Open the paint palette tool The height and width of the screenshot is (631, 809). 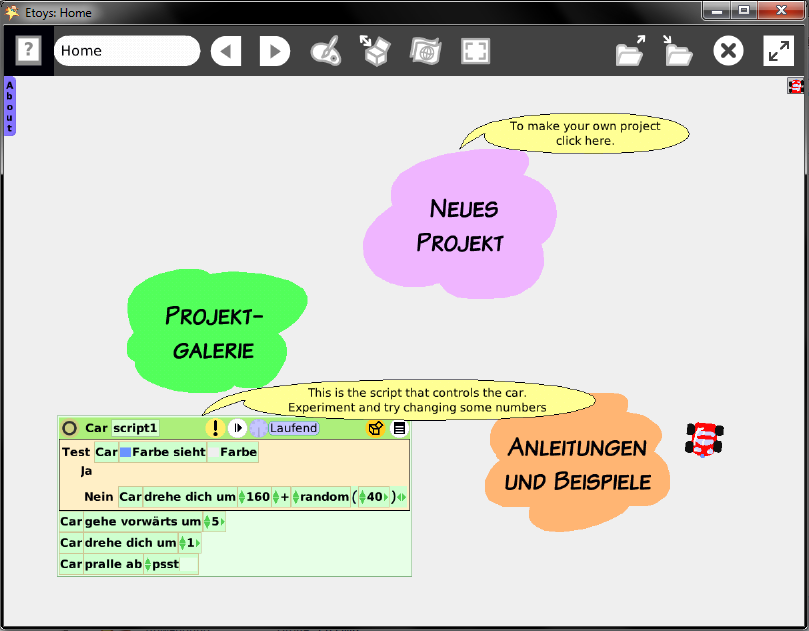click(x=326, y=51)
